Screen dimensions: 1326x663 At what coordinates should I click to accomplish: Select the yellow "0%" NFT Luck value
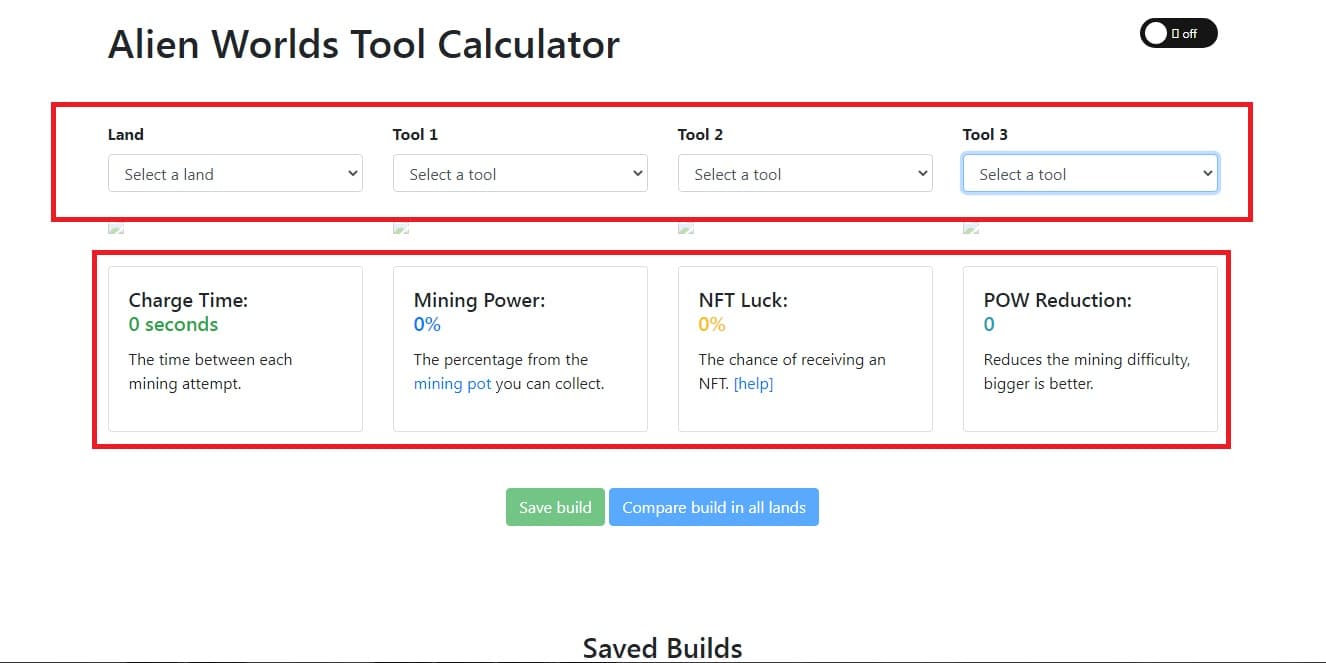(x=712, y=324)
